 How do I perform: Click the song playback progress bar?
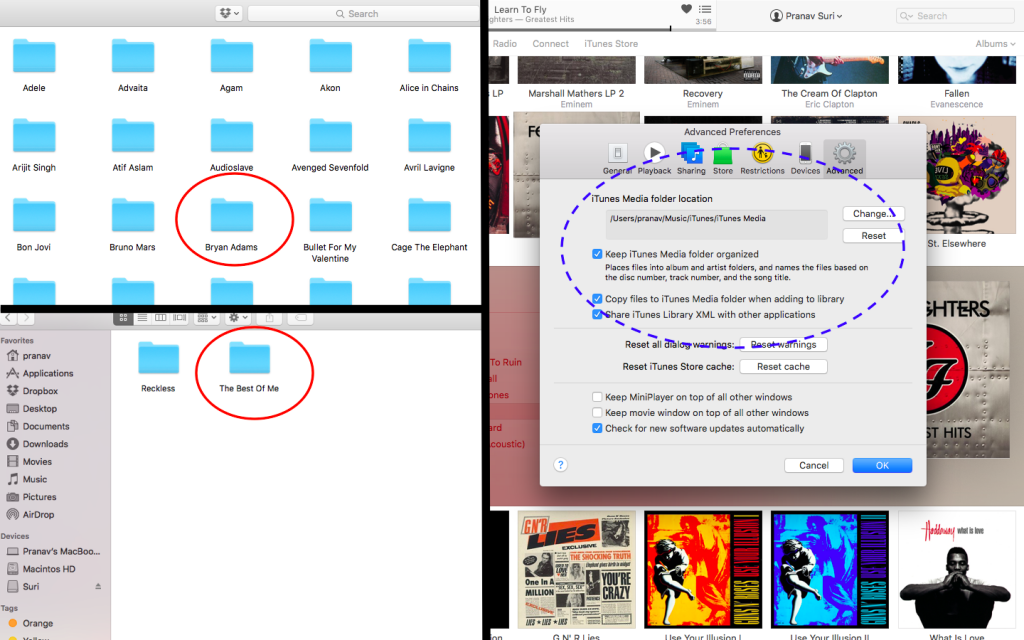(600, 30)
